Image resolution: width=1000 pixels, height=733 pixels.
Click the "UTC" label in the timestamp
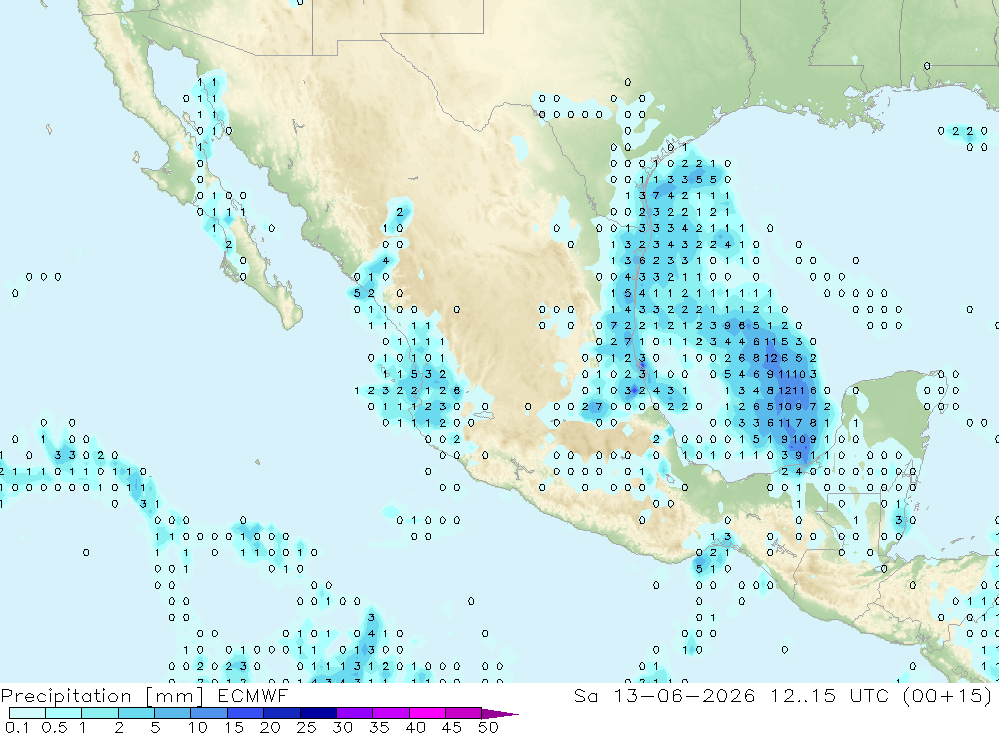pyautogui.click(x=869, y=695)
